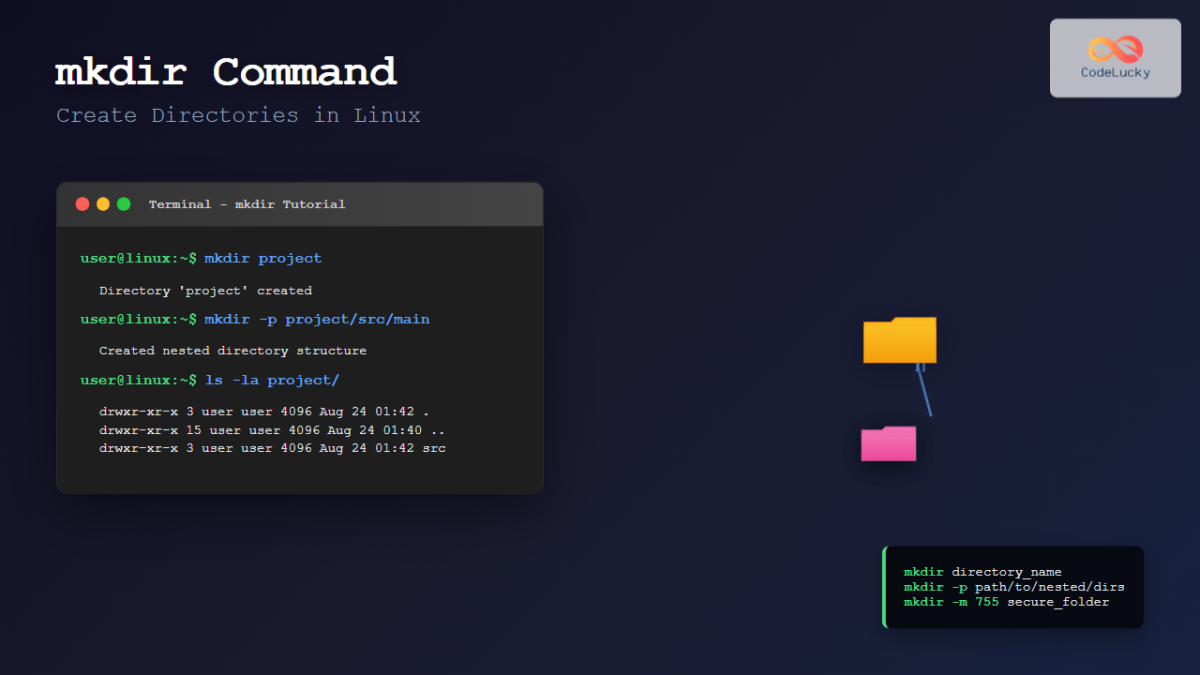
Task: Click the orange folder's tab flap
Action: (x=877, y=322)
